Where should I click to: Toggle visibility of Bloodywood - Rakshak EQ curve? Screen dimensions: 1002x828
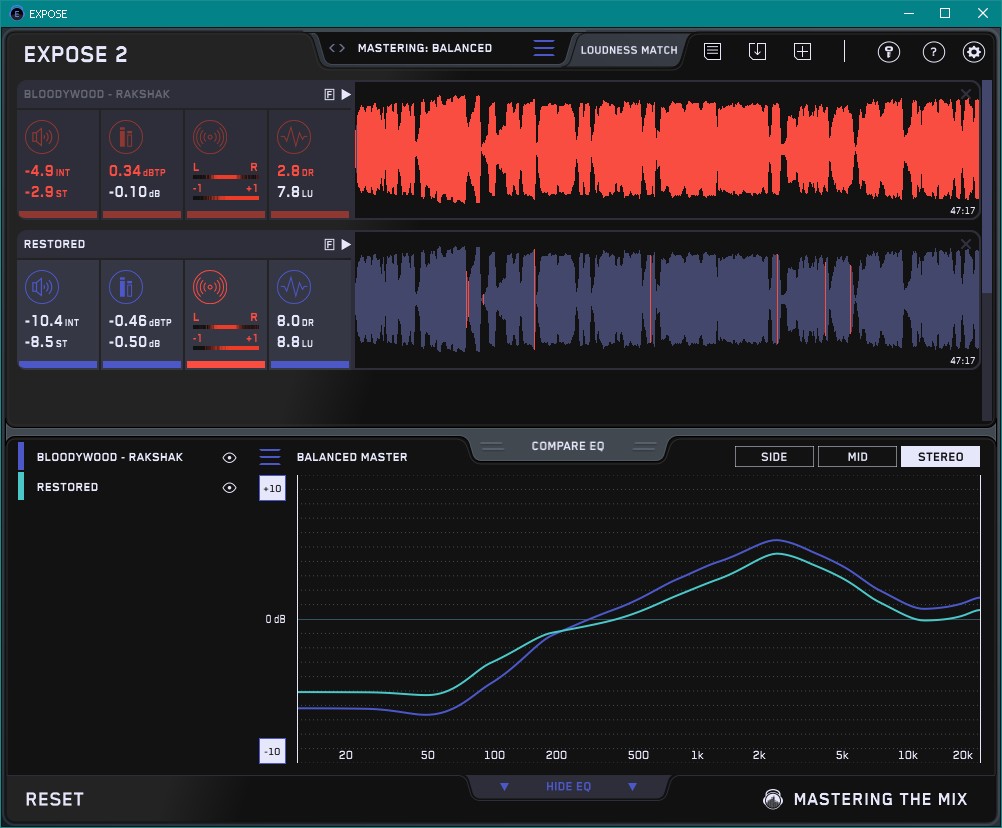coord(229,457)
